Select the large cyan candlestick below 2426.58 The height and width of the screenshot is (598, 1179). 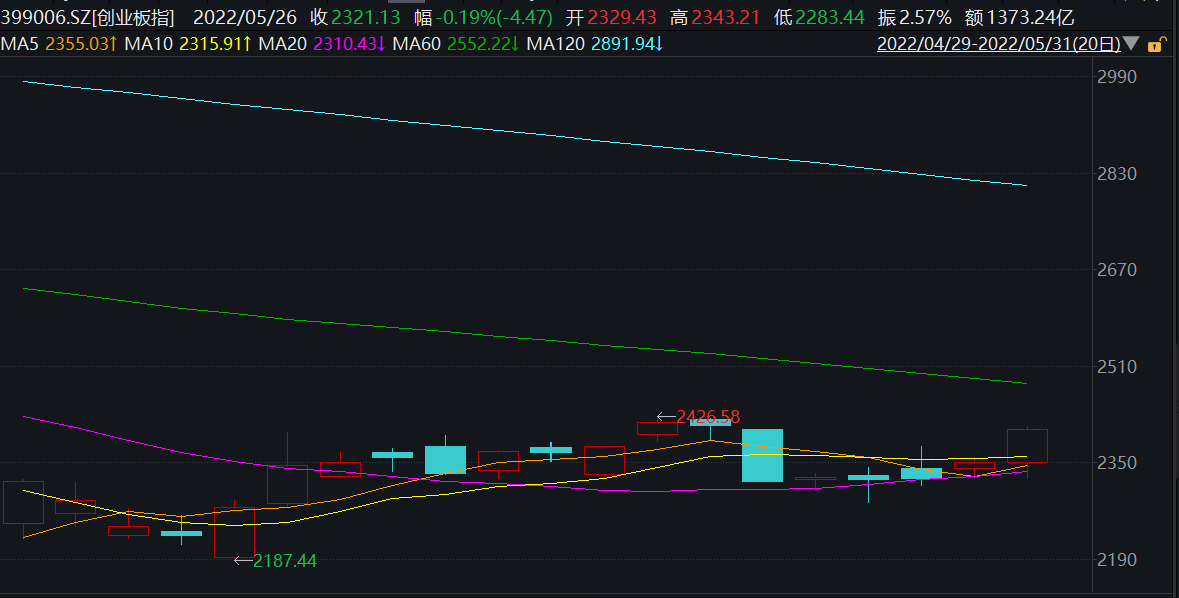point(762,455)
